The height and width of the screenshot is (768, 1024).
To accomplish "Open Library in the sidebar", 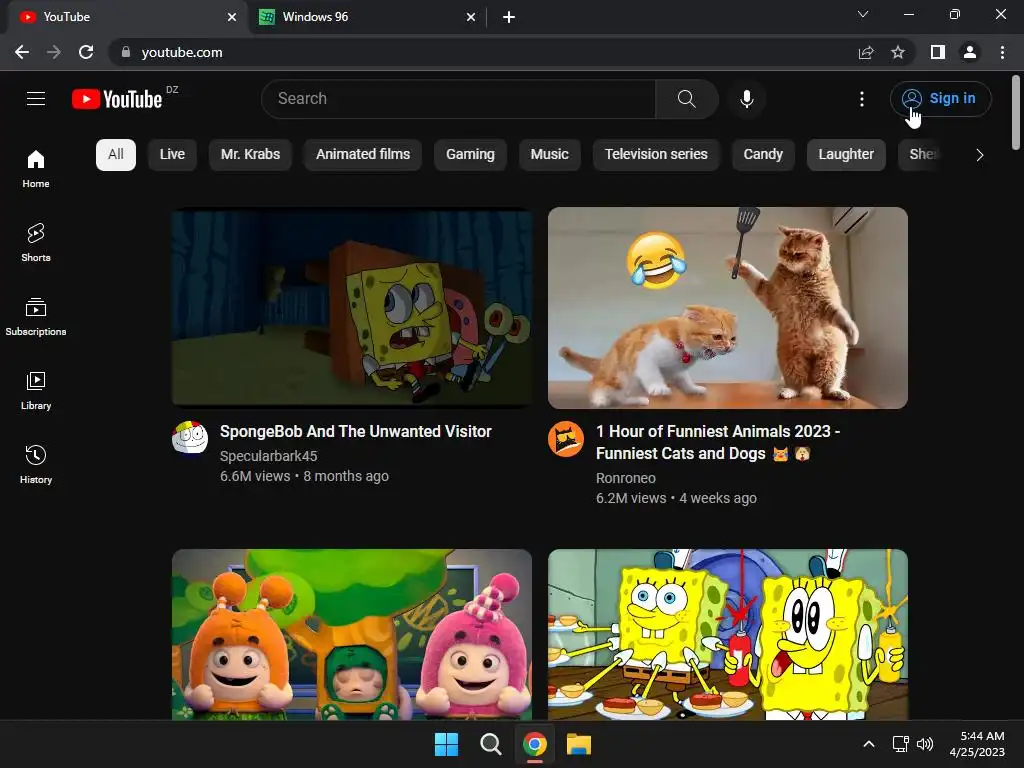I will tap(36, 391).
